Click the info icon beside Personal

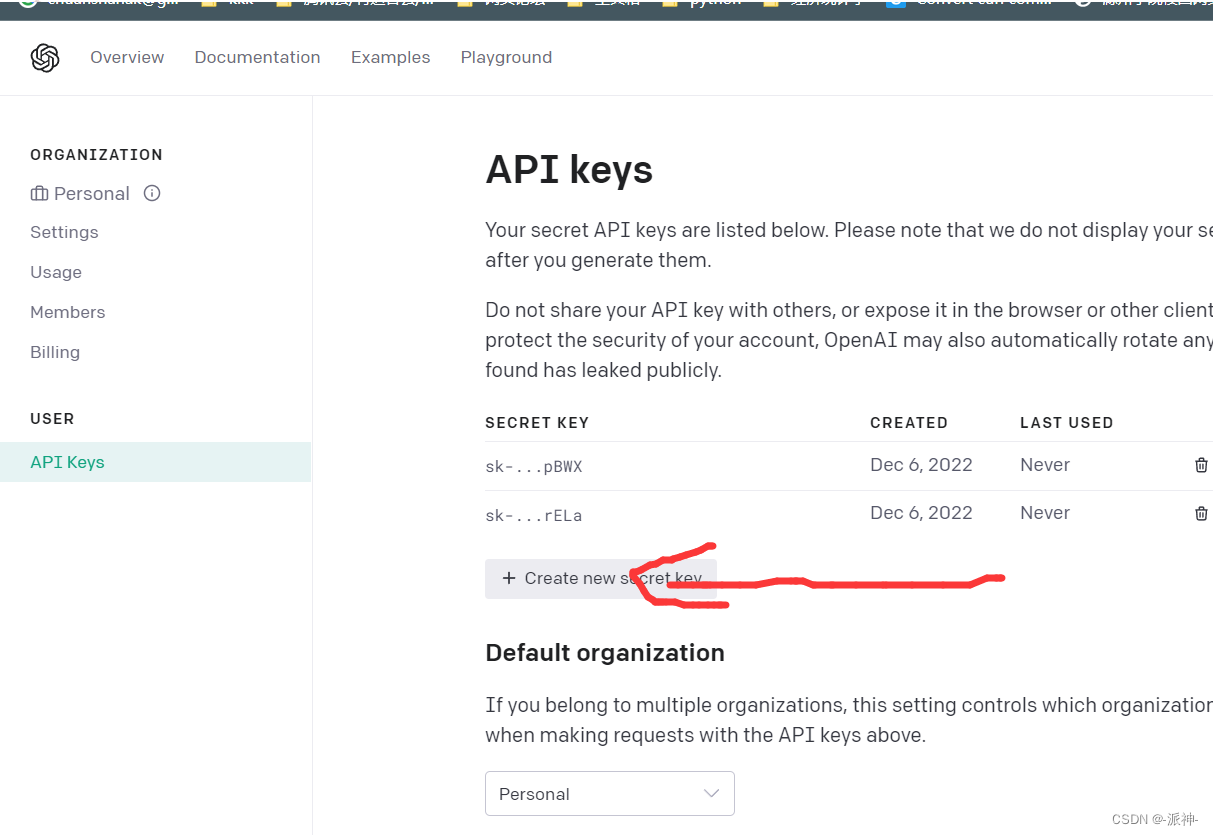click(152, 193)
